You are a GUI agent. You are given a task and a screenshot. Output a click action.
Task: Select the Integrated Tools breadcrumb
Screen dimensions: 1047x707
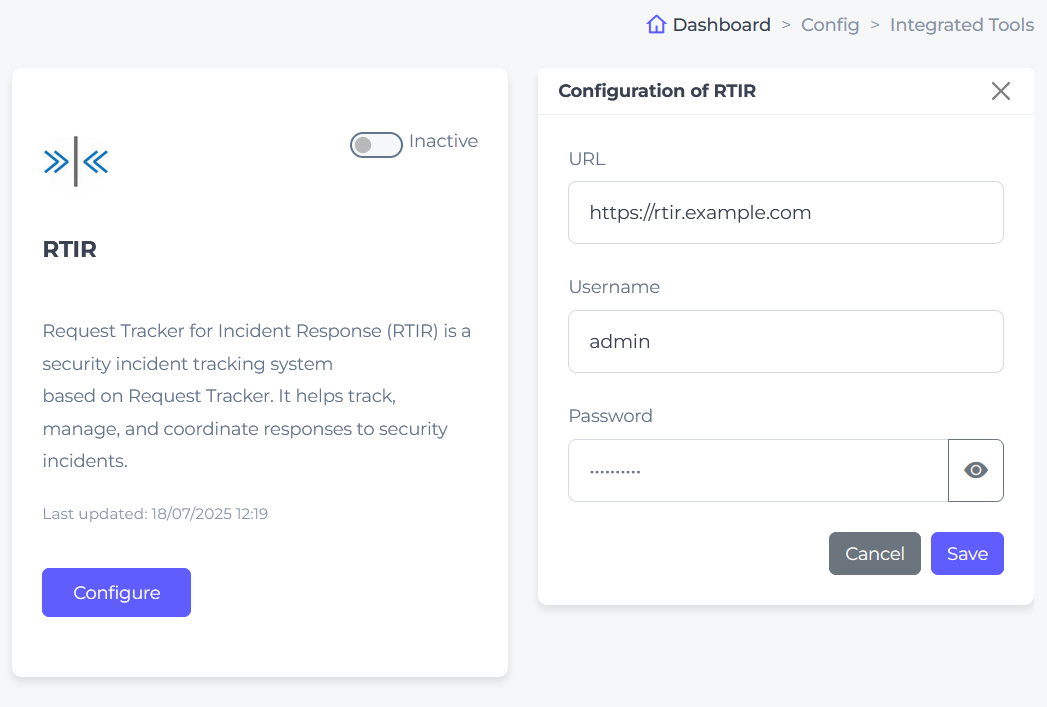(x=962, y=25)
